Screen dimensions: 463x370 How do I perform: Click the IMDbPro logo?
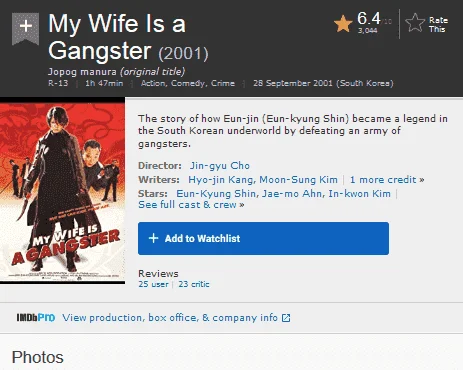36,318
